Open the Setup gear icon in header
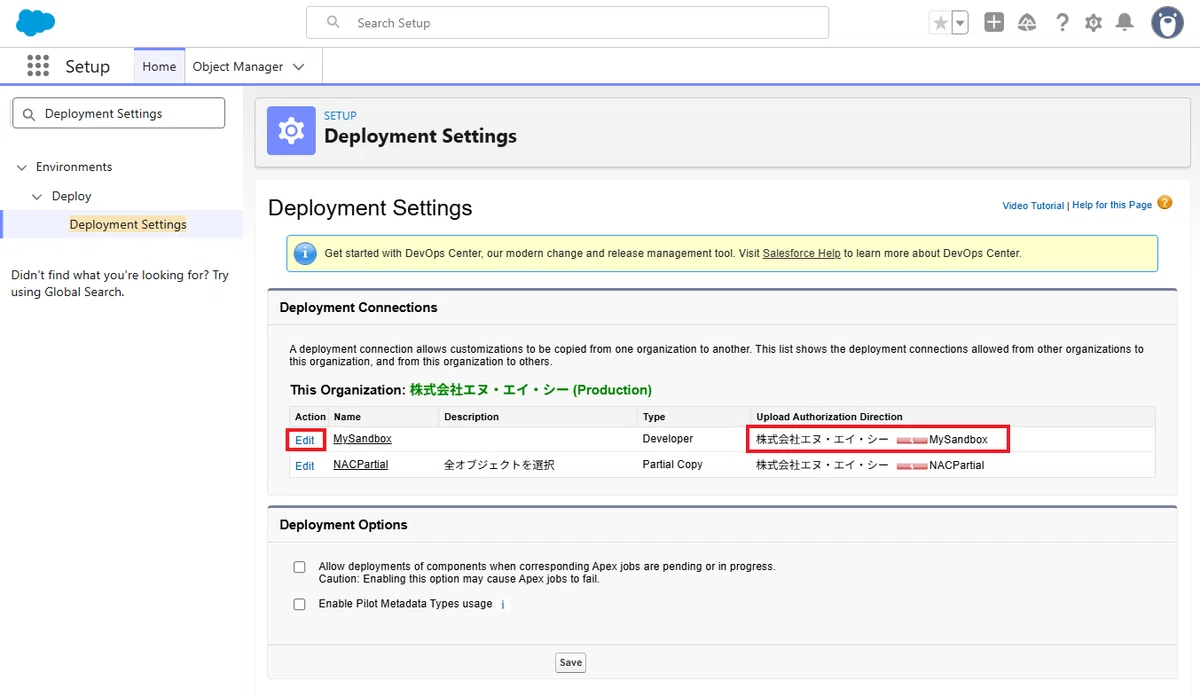This screenshot has height=695, width=1200. (1094, 22)
